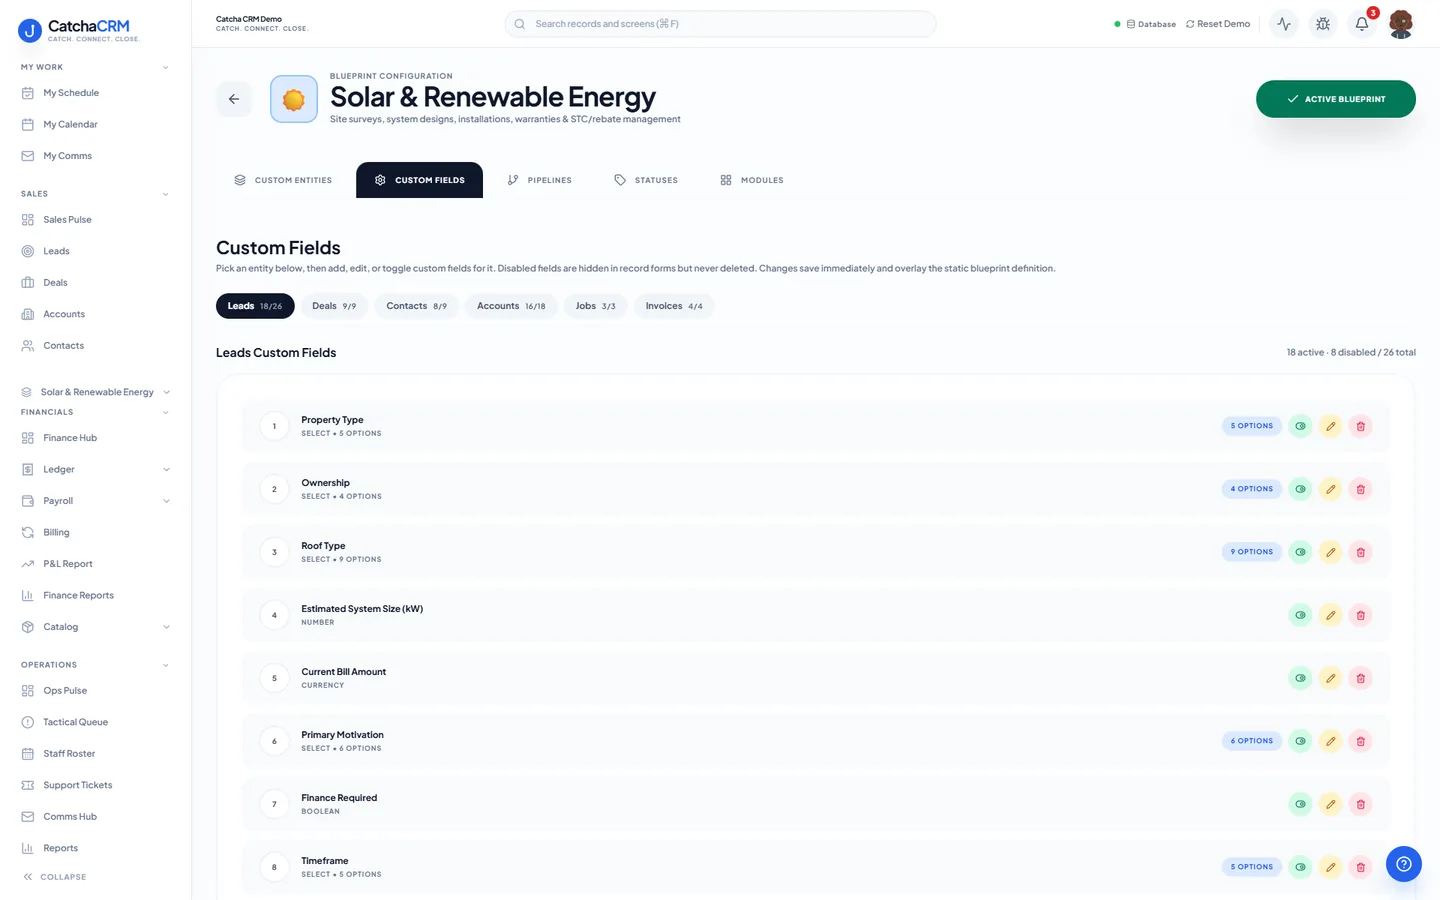
Task: Collapse the My Work sidebar section
Action: click(165, 67)
